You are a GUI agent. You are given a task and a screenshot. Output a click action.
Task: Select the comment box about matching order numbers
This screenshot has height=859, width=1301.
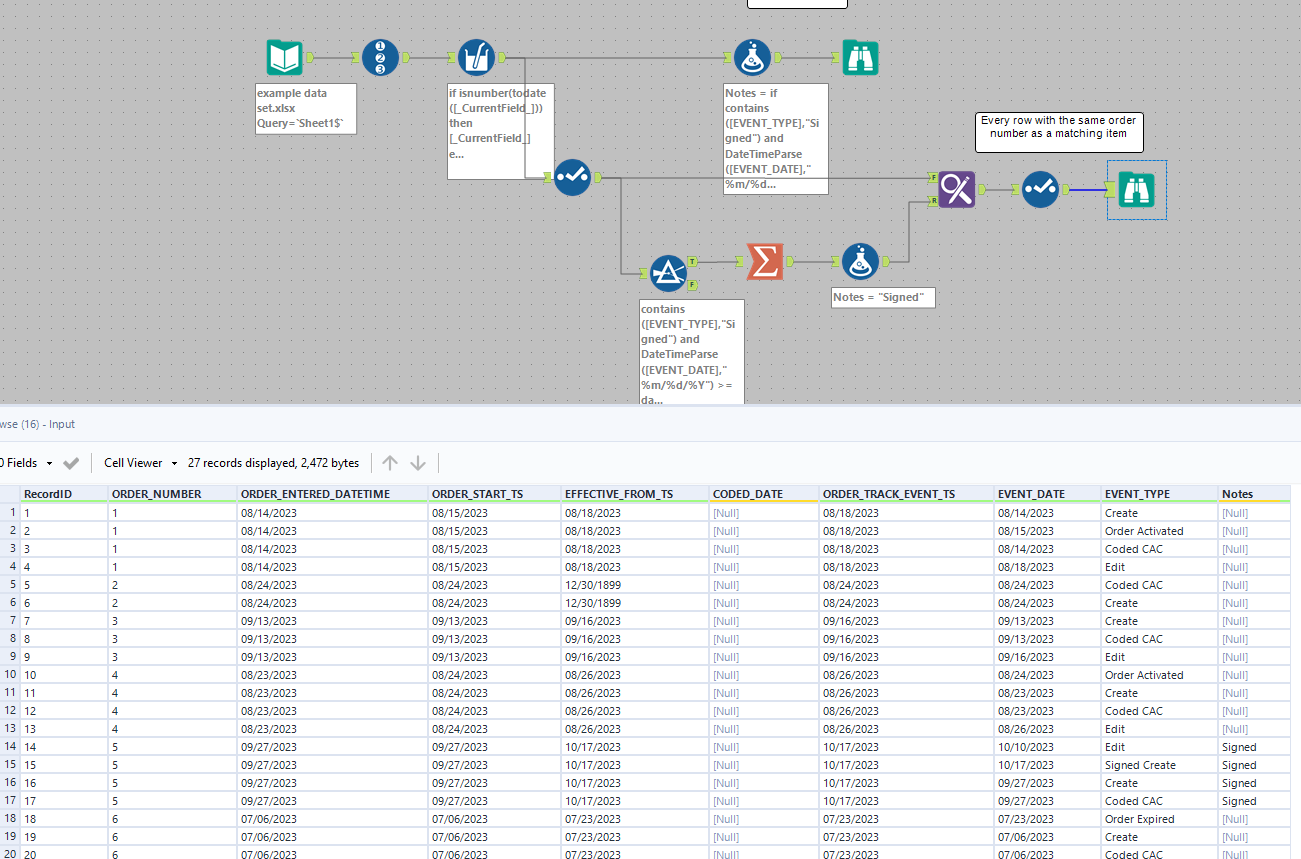point(1058,132)
